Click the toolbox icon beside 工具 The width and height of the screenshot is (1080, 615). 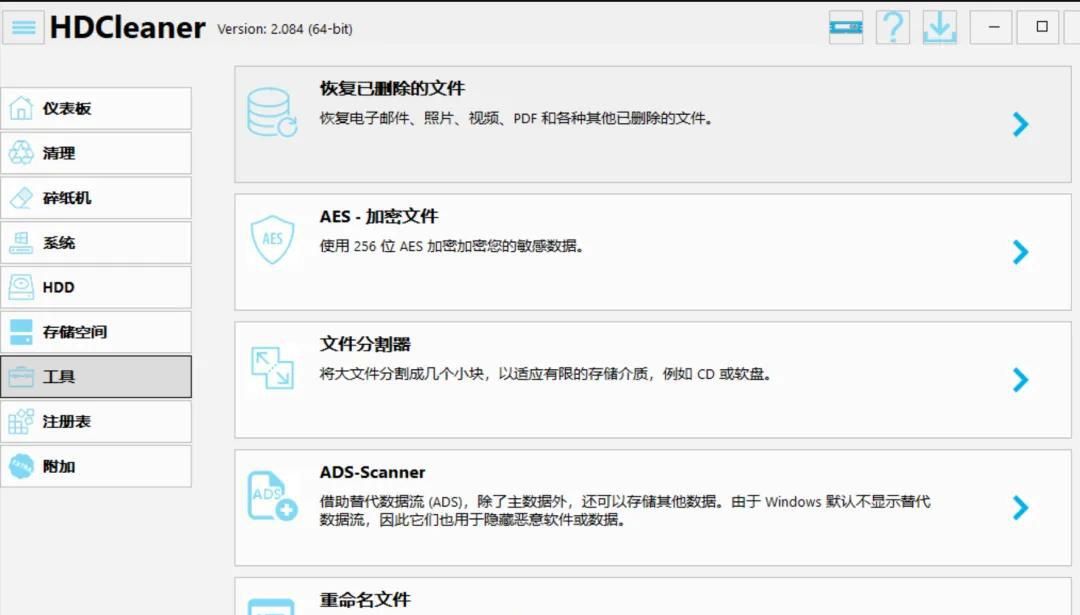[21, 377]
